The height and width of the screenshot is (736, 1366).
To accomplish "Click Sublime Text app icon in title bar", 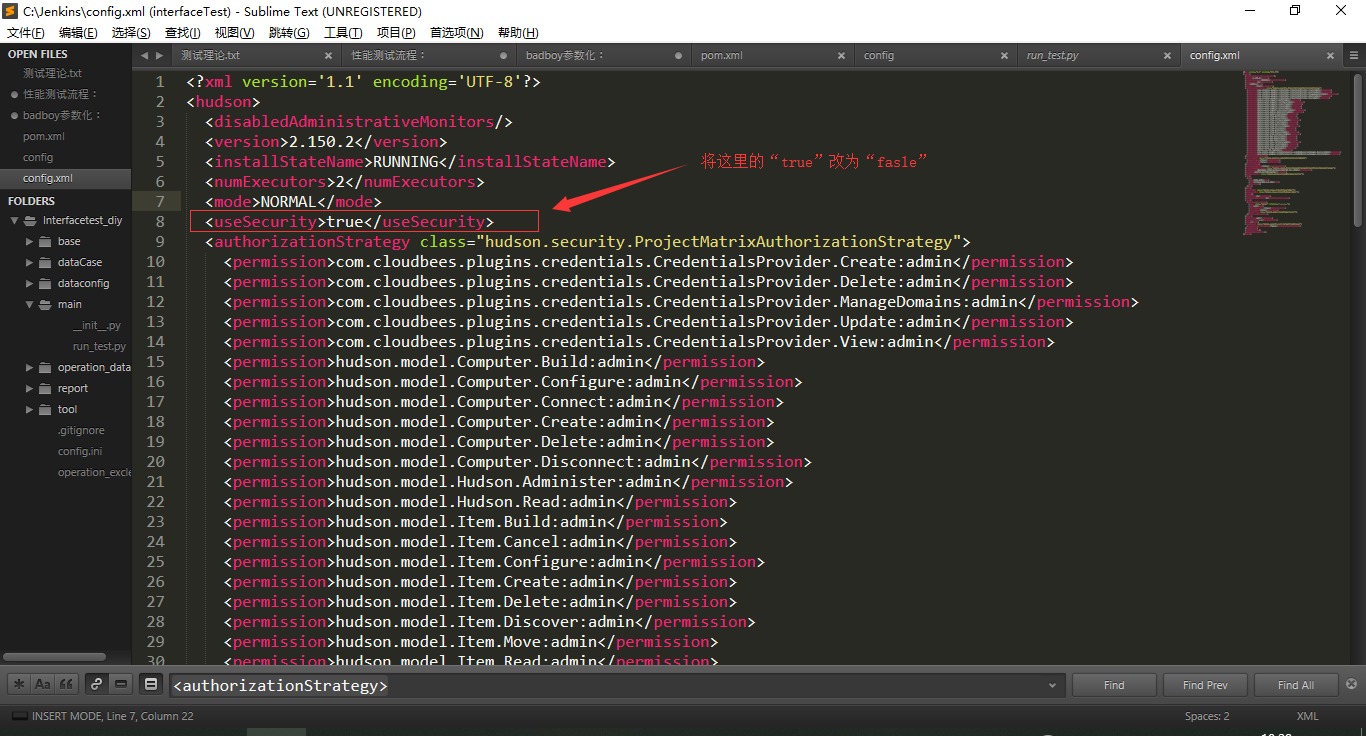I will tap(11, 11).
